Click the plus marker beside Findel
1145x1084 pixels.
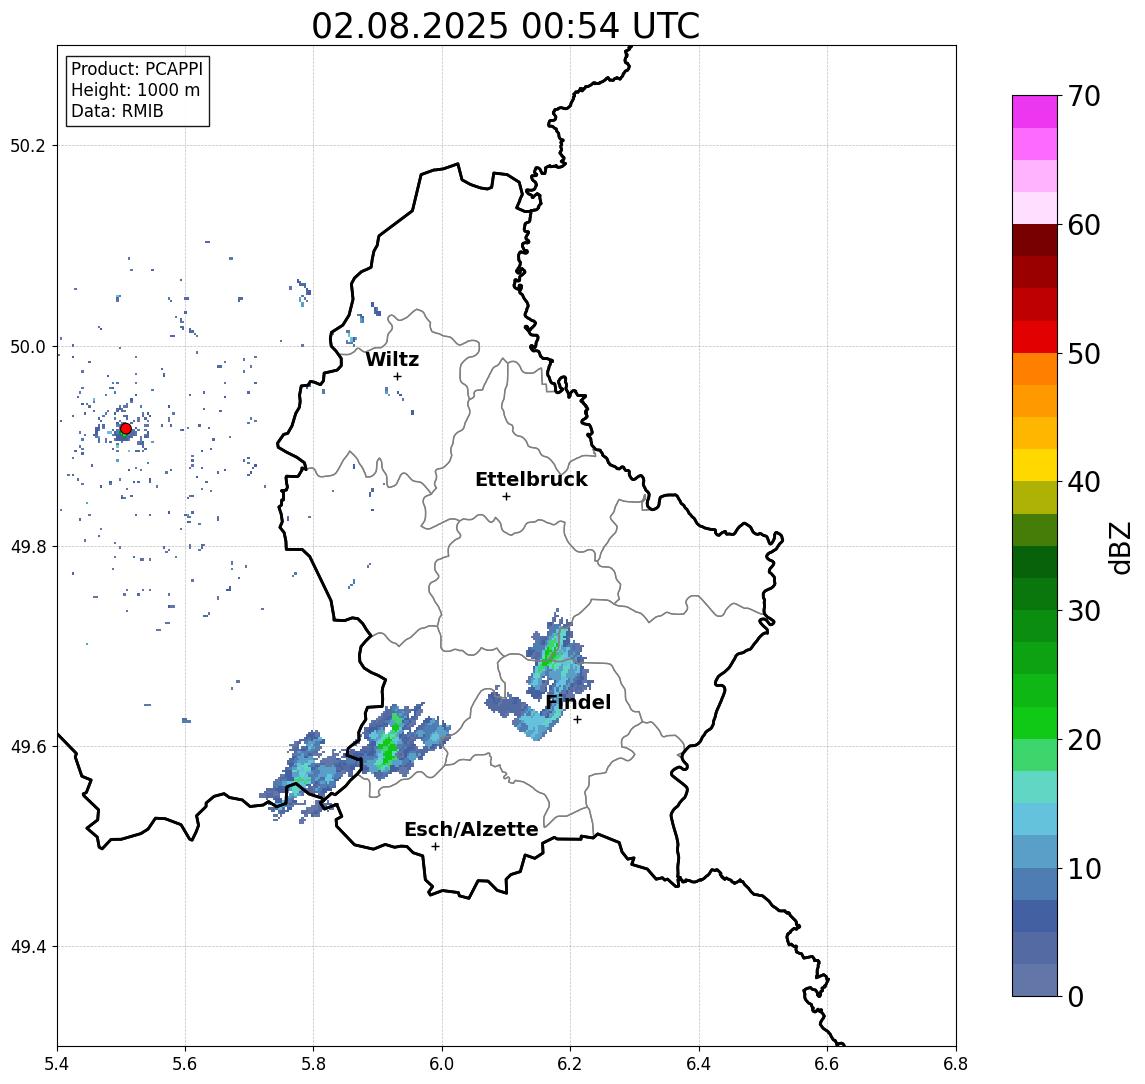577,720
